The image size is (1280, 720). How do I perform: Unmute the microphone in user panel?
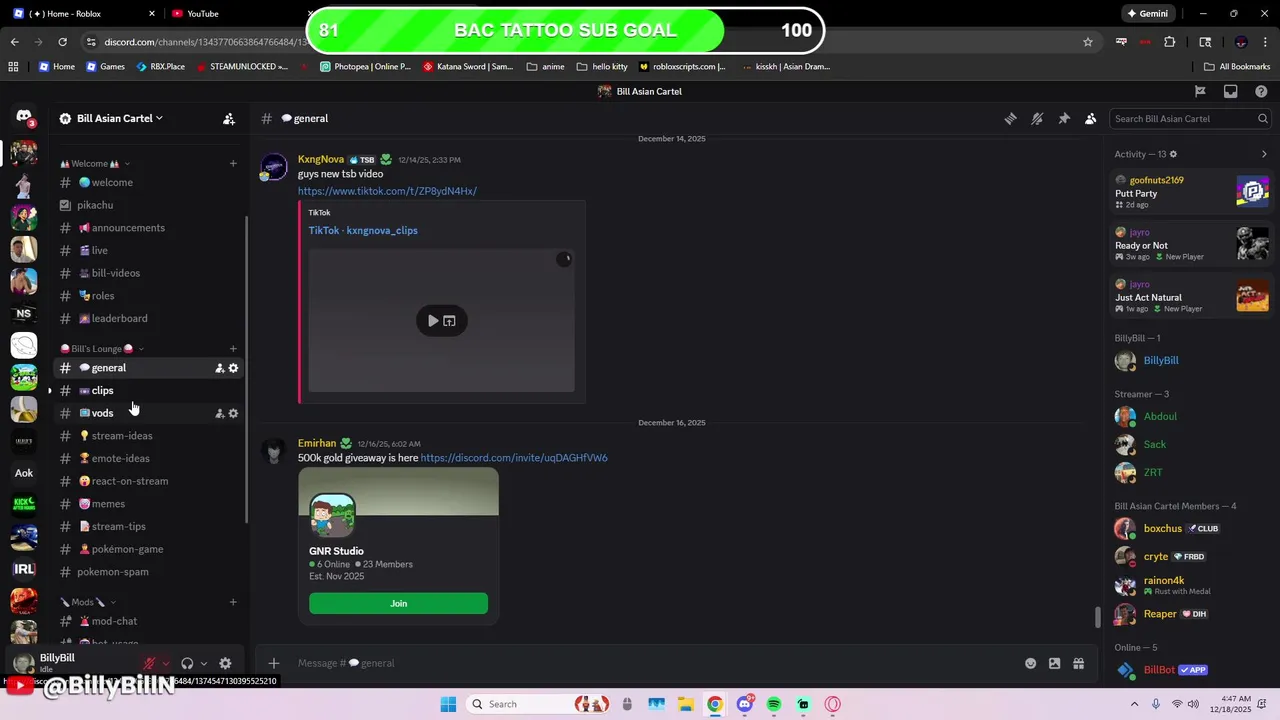pos(149,663)
